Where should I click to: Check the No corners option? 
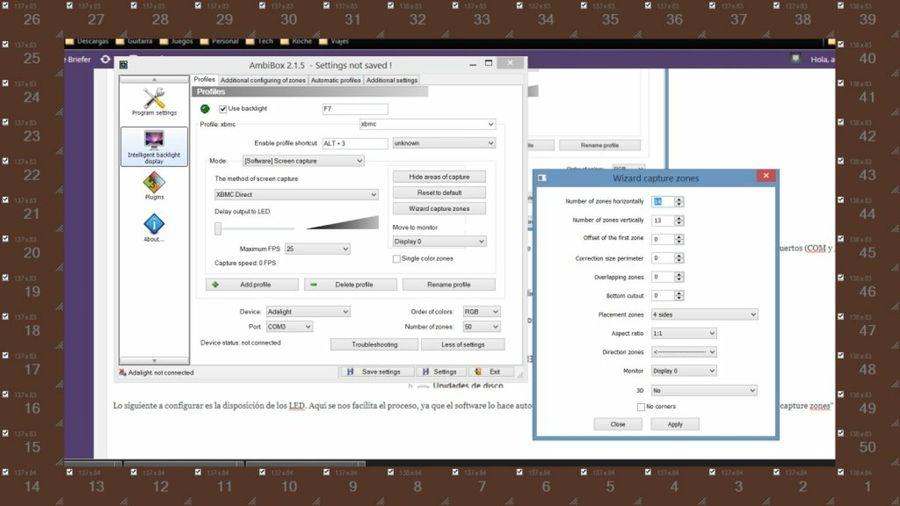641,406
